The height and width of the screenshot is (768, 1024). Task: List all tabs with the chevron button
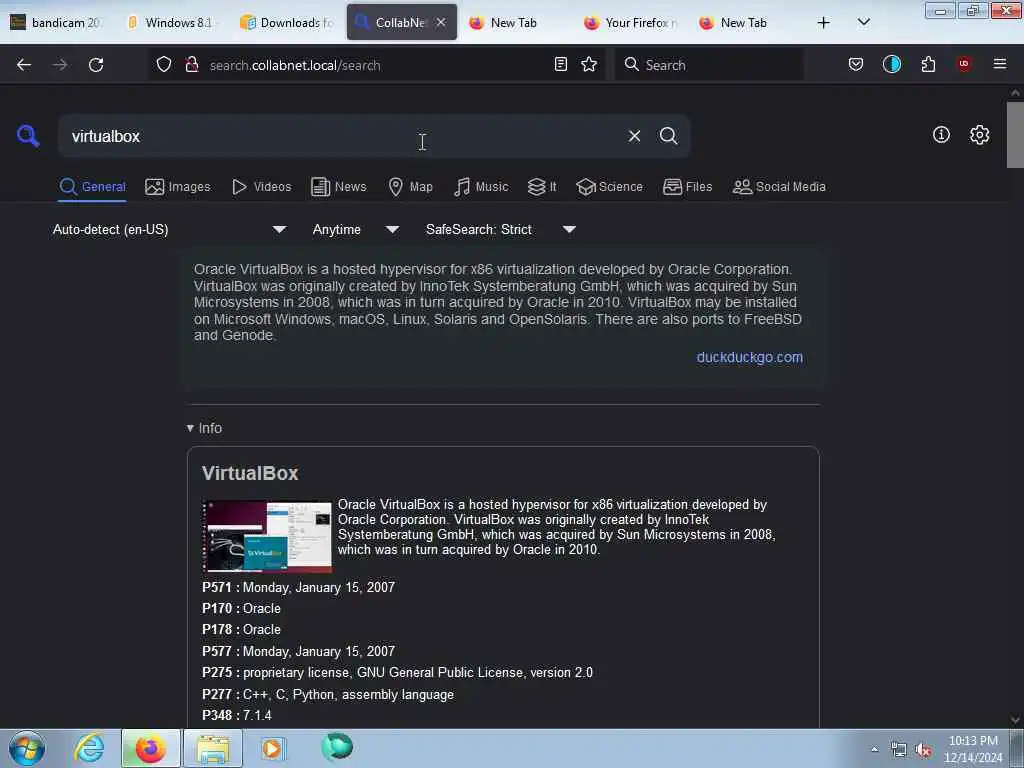pos(863,23)
